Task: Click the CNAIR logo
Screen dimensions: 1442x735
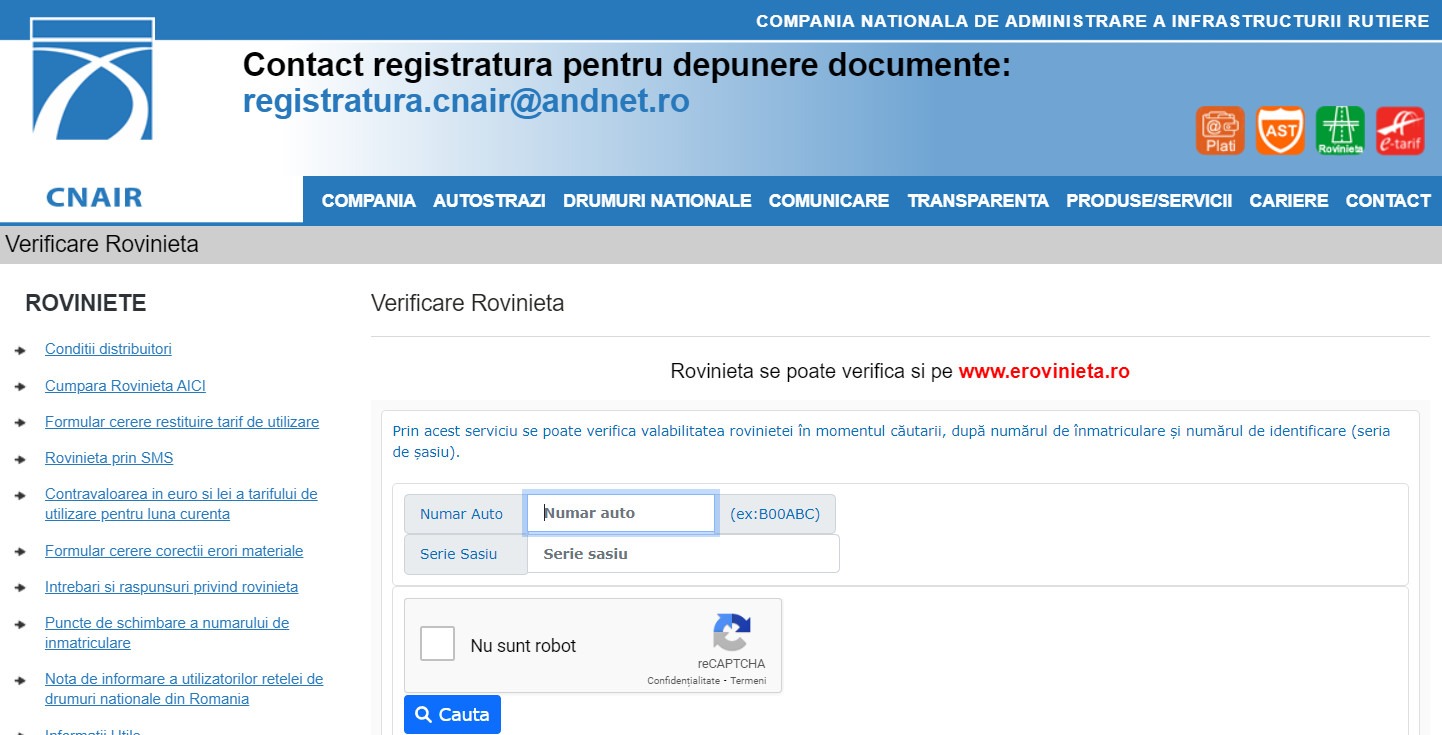Action: pyautogui.click(x=93, y=110)
